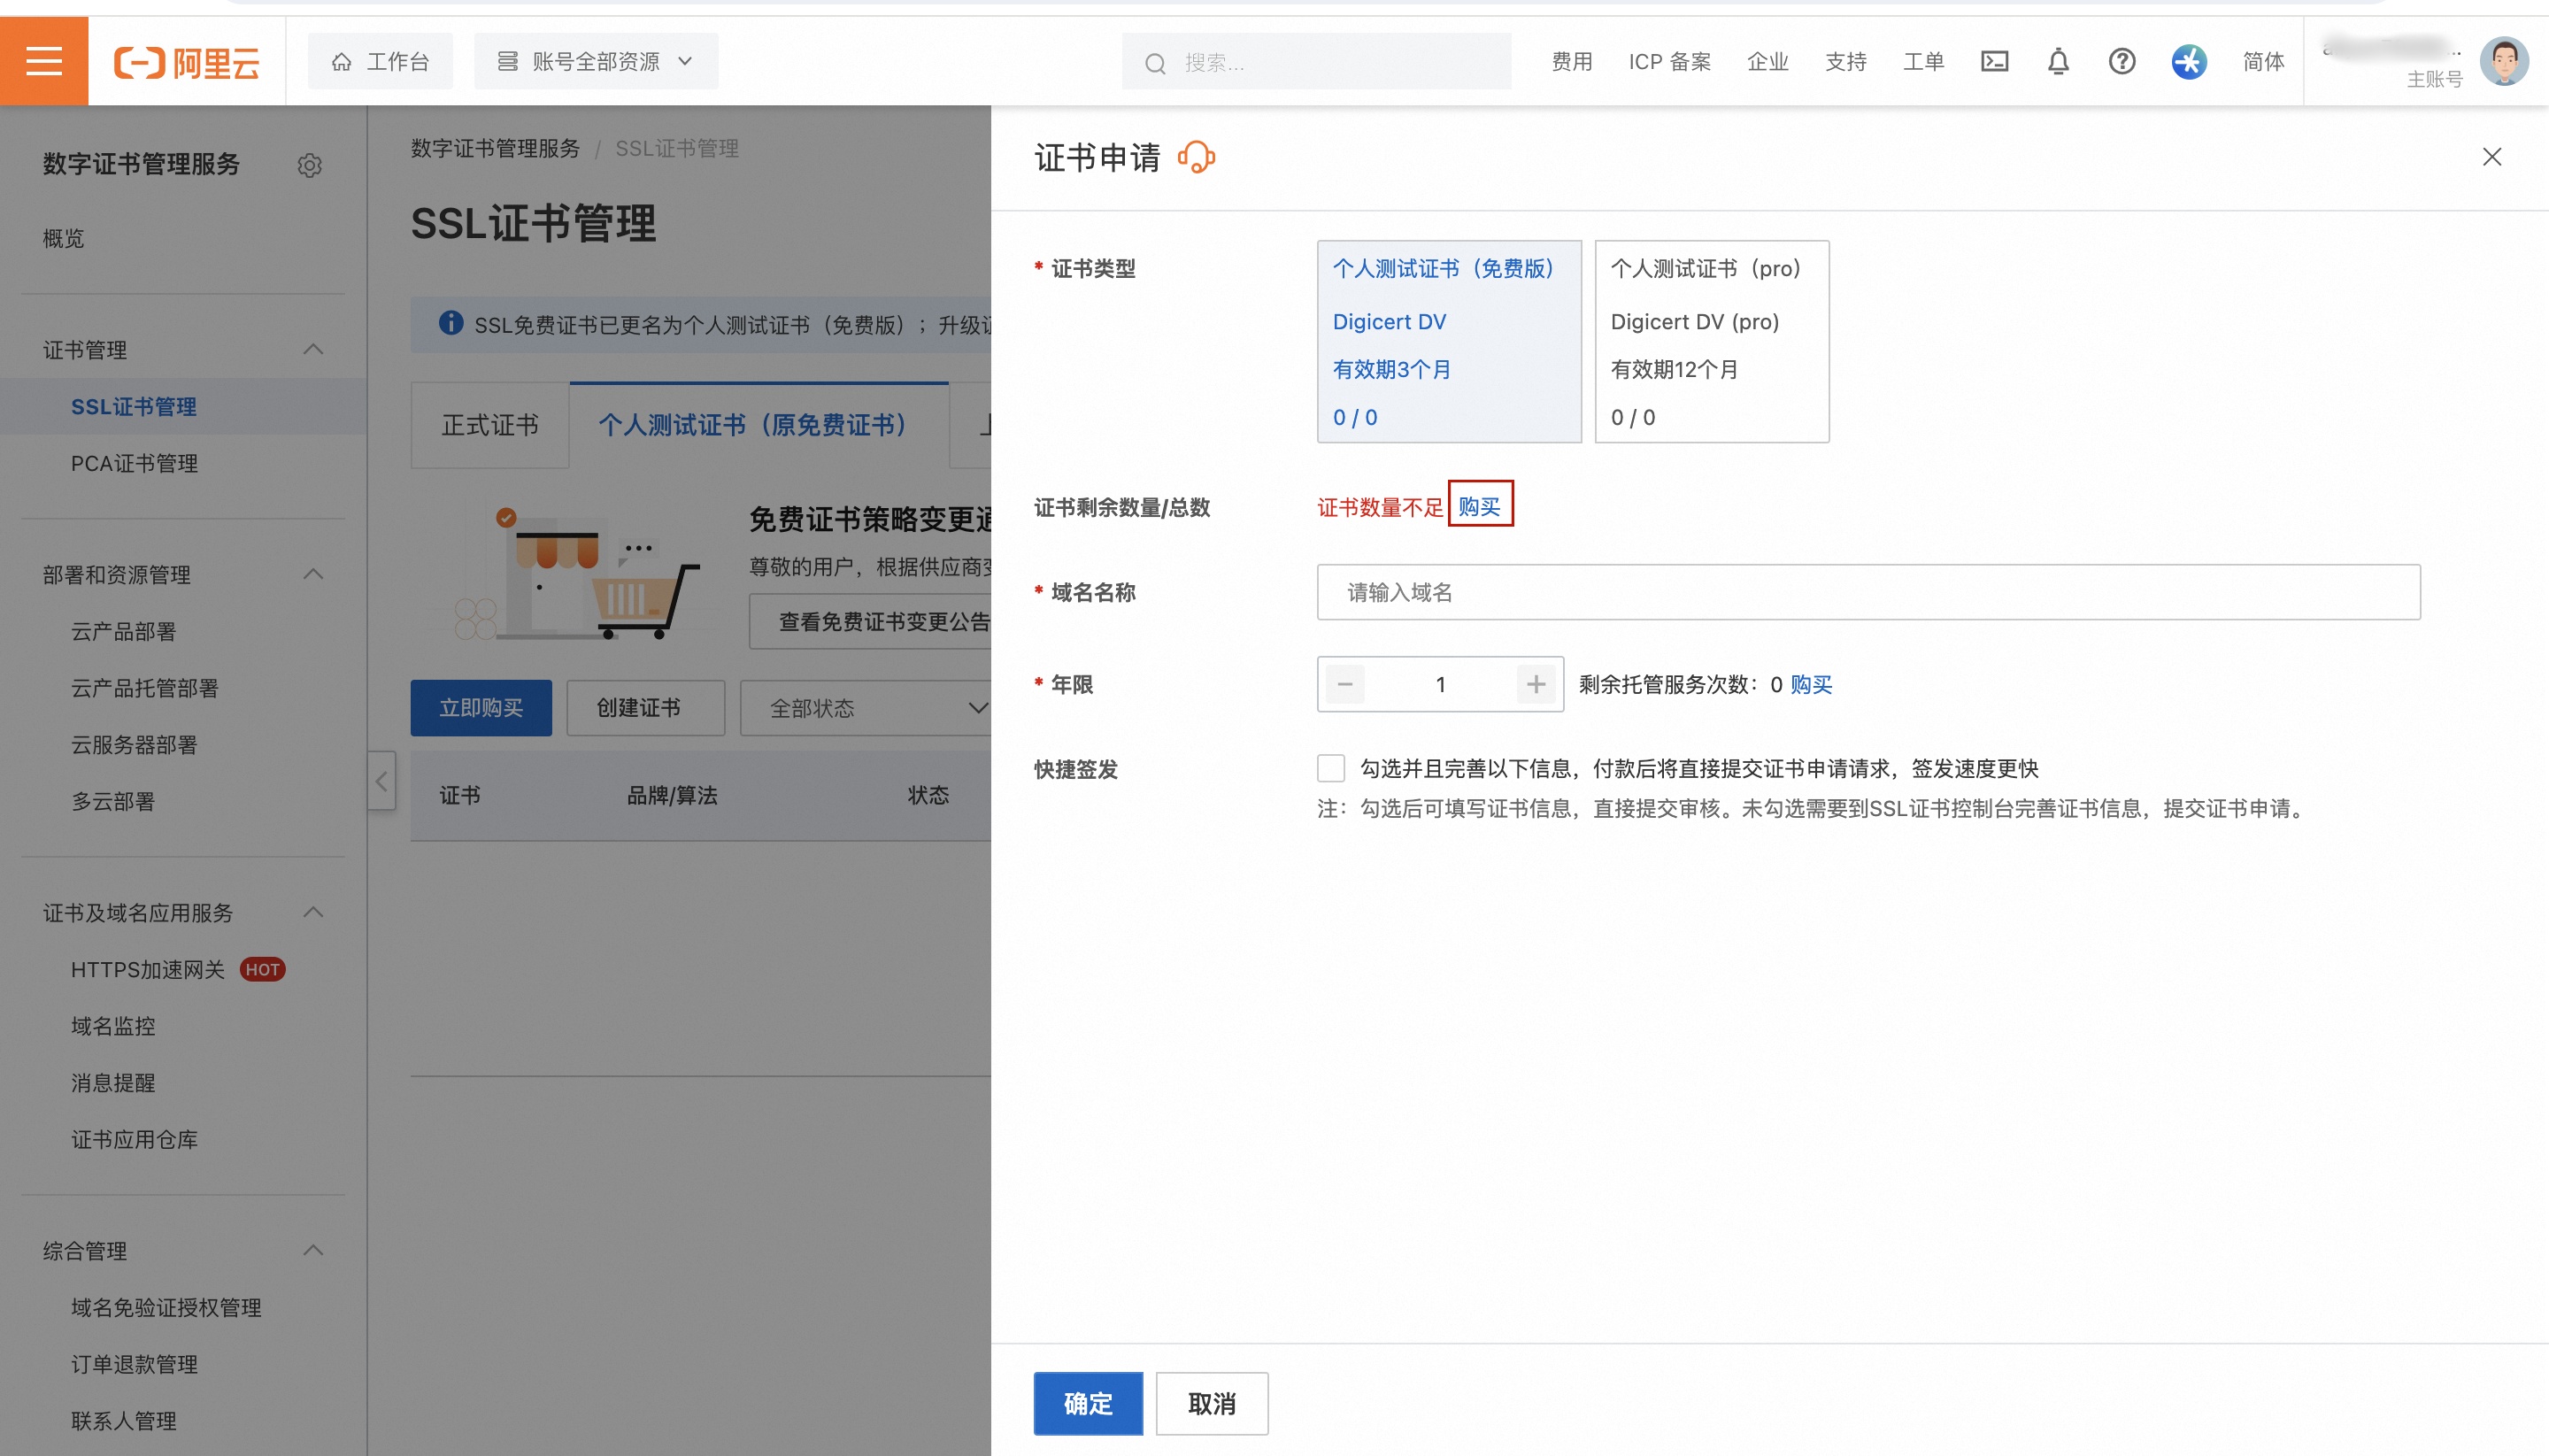The height and width of the screenshot is (1456, 2549).
Task: Open 云服务器部署 in the sidebar
Action: coord(134,745)
